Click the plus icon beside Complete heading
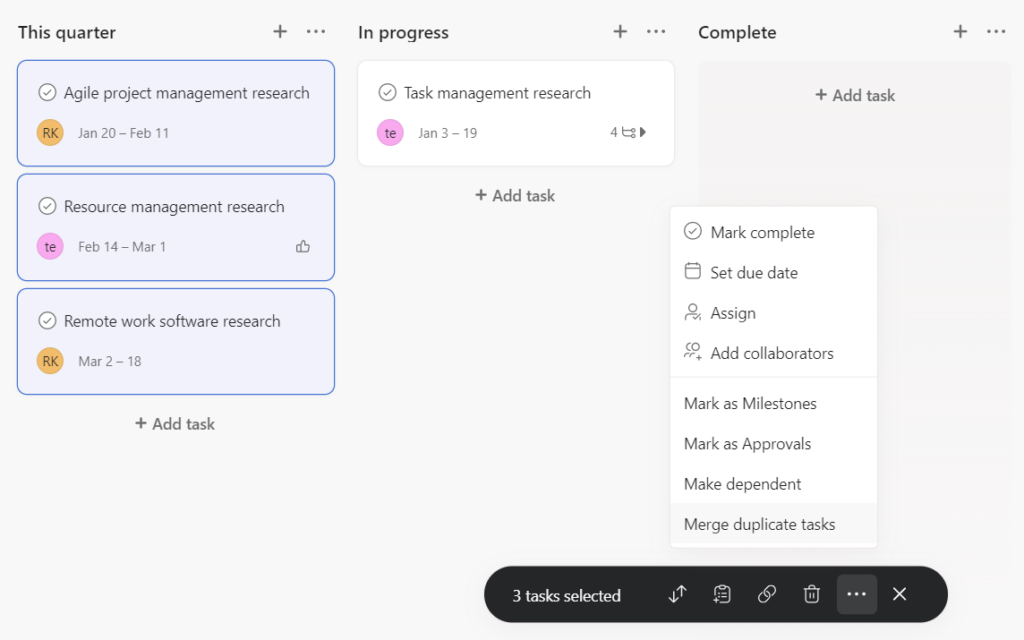The image size is (1024, 640). [960, 32]
